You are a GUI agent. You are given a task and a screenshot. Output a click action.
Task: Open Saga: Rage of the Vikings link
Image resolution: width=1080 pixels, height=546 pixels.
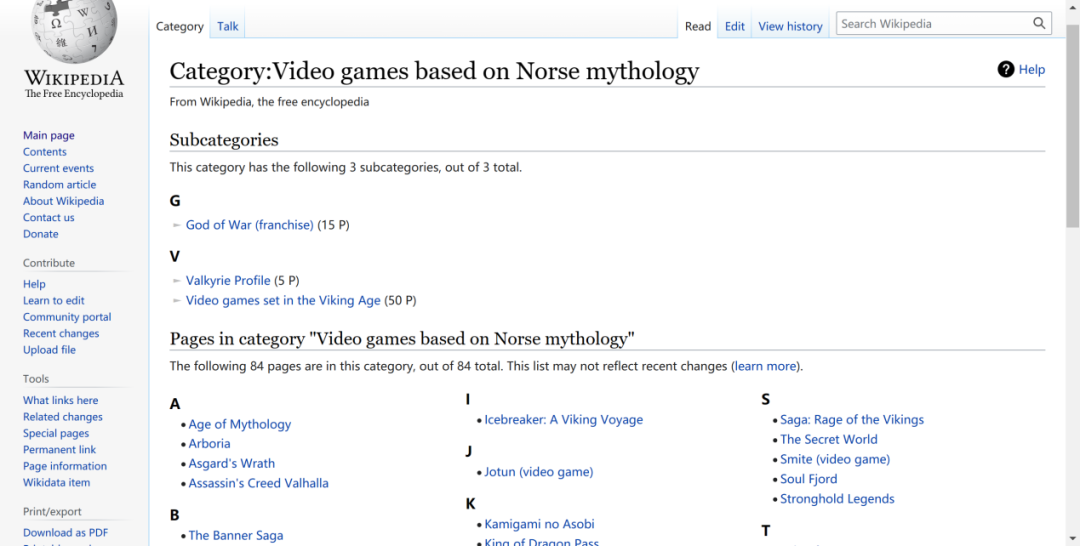point(852,420)
